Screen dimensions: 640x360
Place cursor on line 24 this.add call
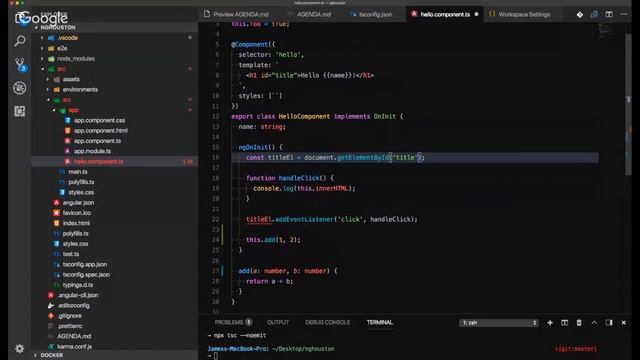click(273, 240)
